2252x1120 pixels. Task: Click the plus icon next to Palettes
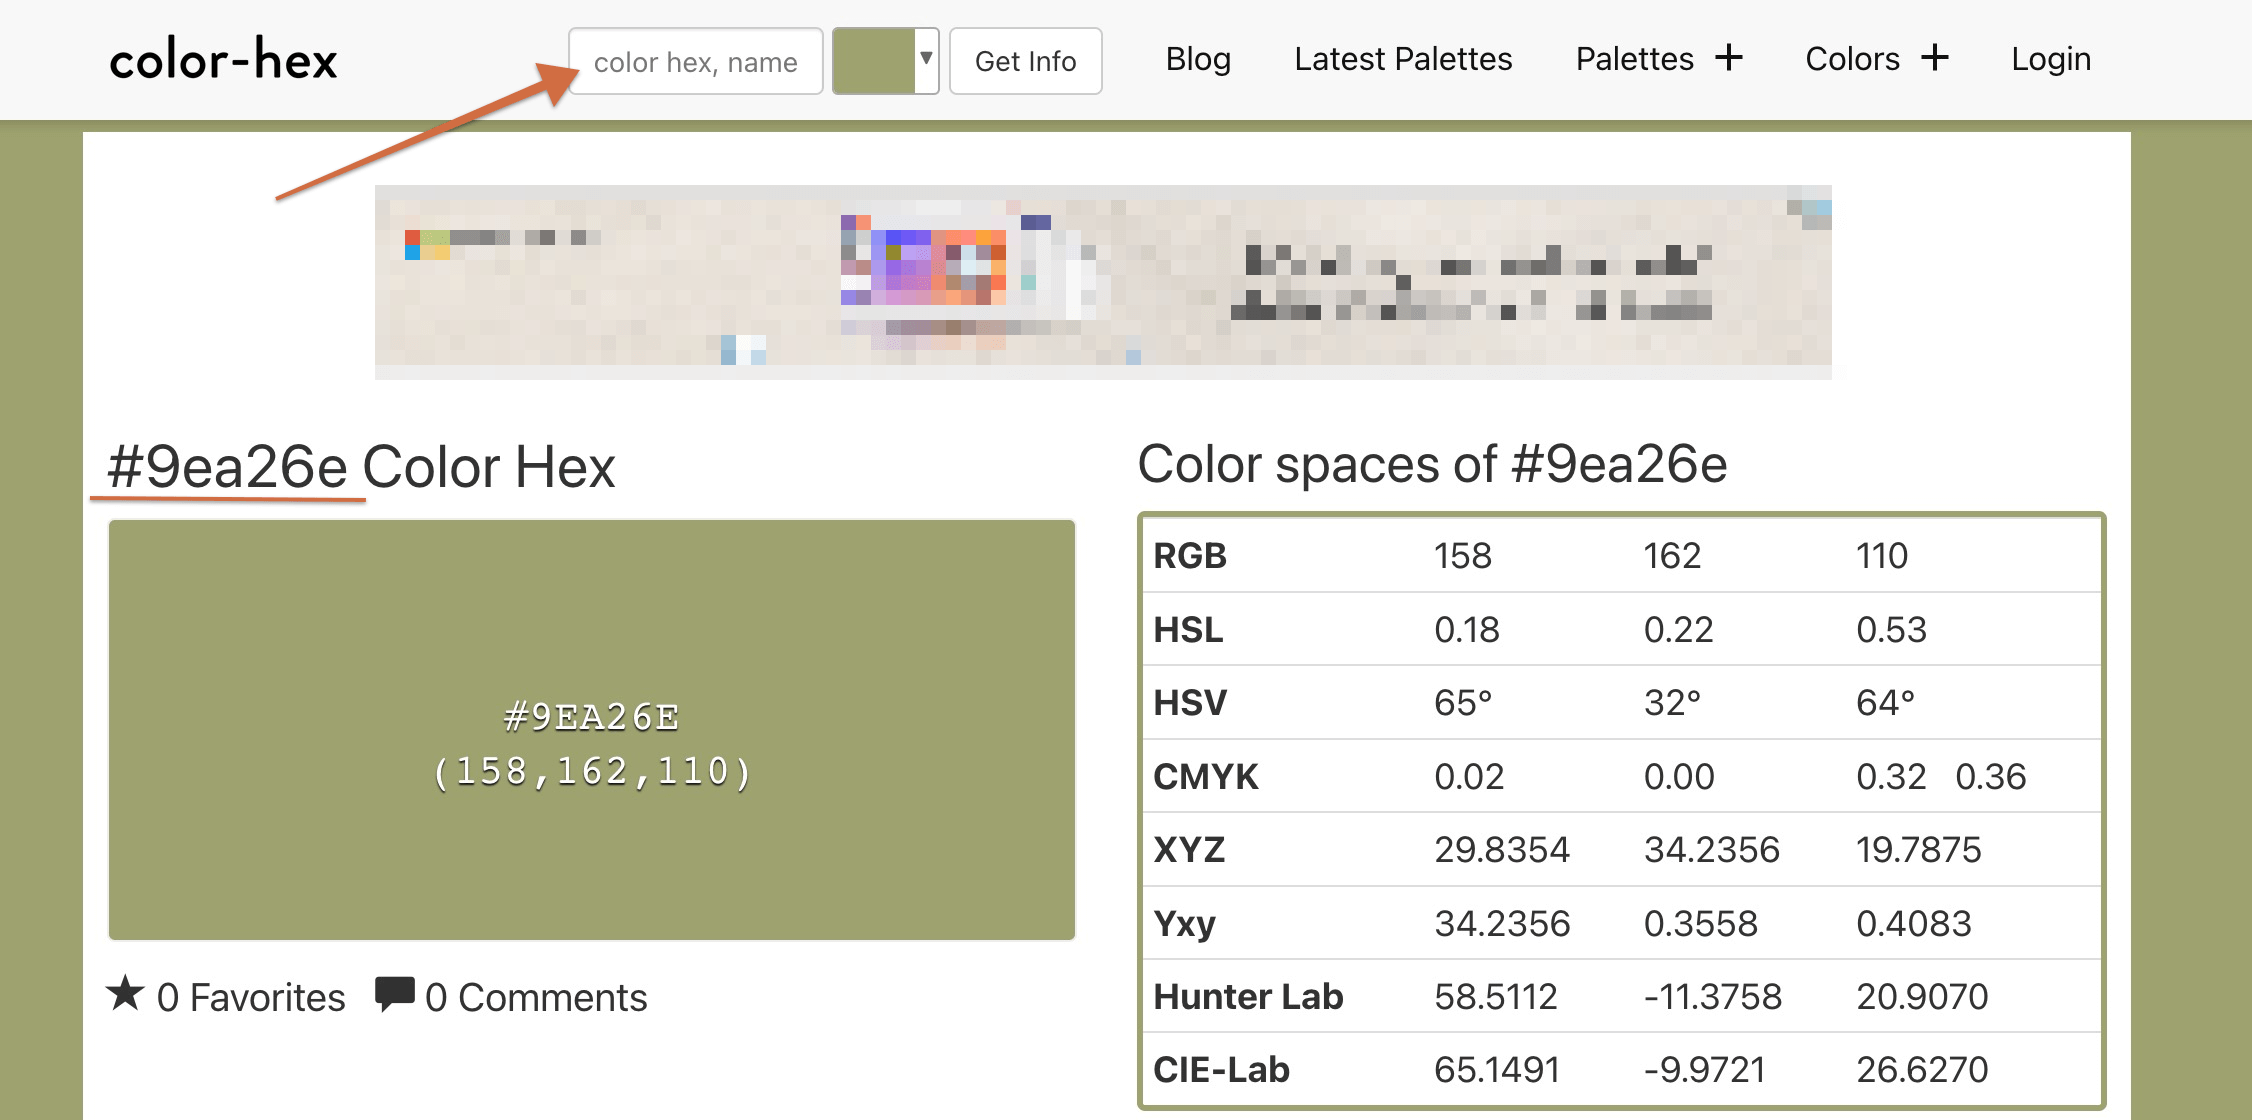[x=1729, y=58]
